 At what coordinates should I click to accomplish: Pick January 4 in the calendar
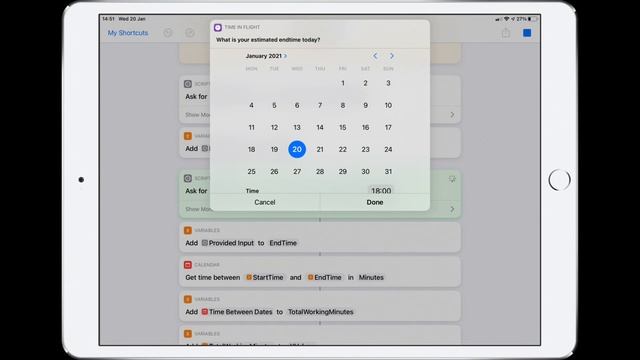251,105
